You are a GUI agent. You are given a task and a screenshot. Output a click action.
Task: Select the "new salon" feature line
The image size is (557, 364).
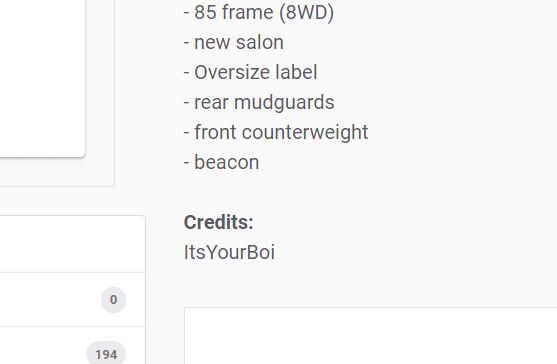pos(233,42)
